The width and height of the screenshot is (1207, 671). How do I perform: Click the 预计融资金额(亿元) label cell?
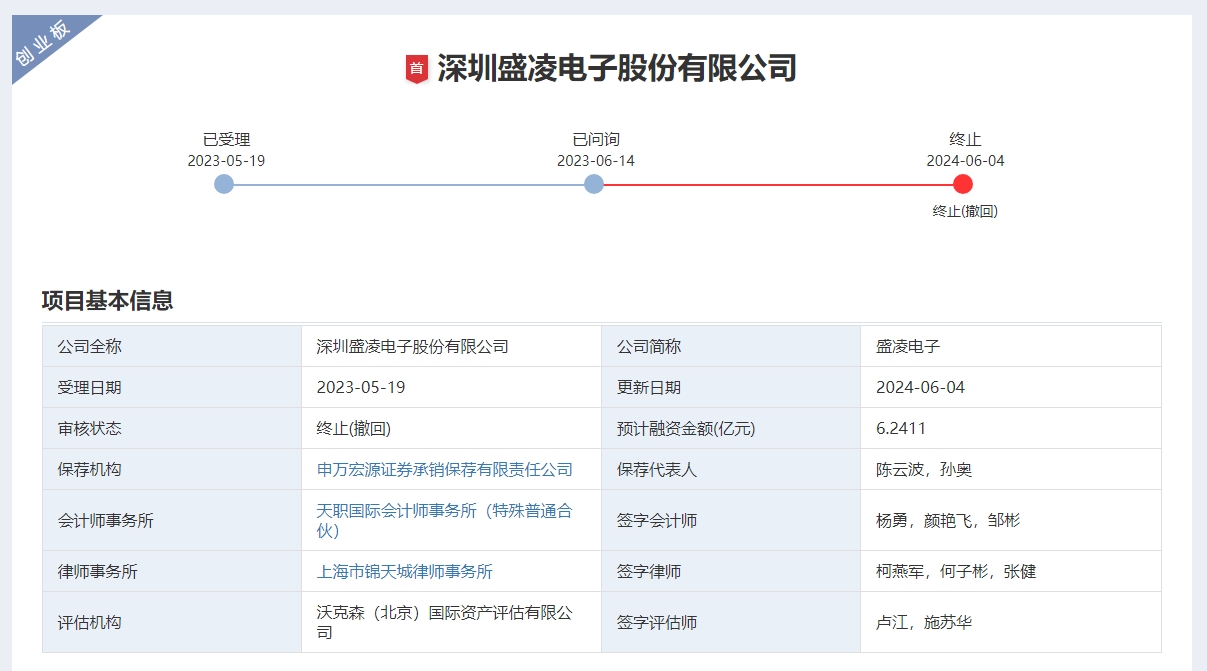click(731, 429)
